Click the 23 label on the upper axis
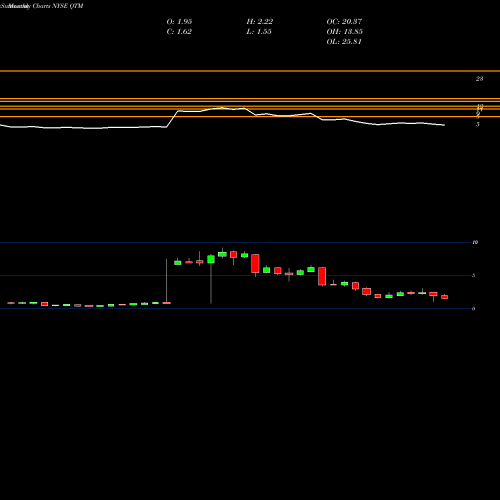 (x=479, y=79)
